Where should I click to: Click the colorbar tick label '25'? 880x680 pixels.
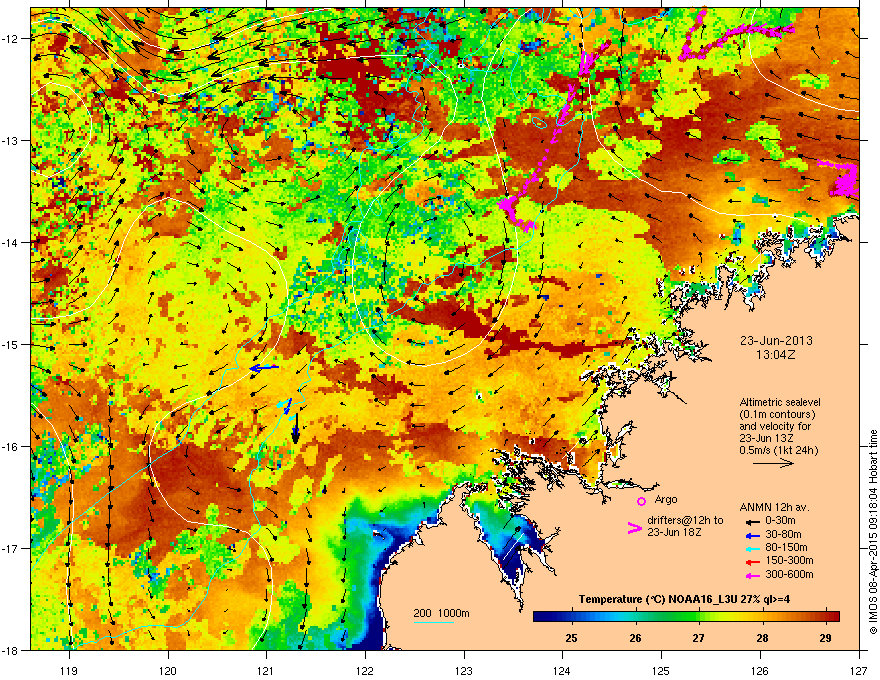pyautogui.click(x=571, y=638)
